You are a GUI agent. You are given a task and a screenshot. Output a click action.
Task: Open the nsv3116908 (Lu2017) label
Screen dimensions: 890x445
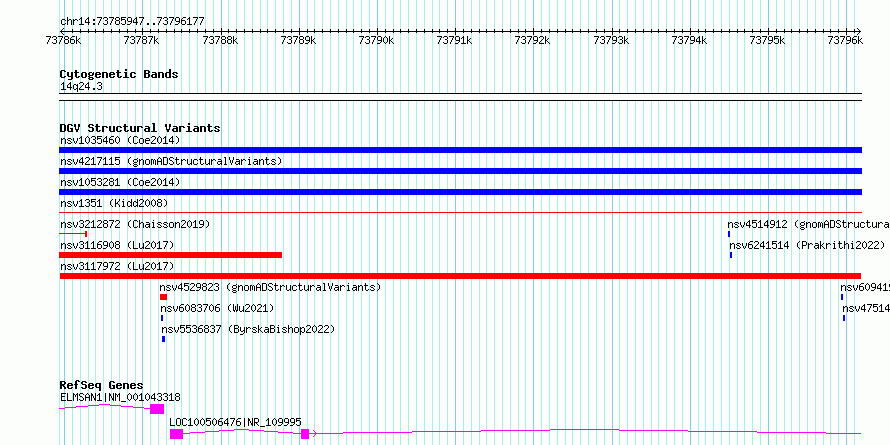(117, 245)
